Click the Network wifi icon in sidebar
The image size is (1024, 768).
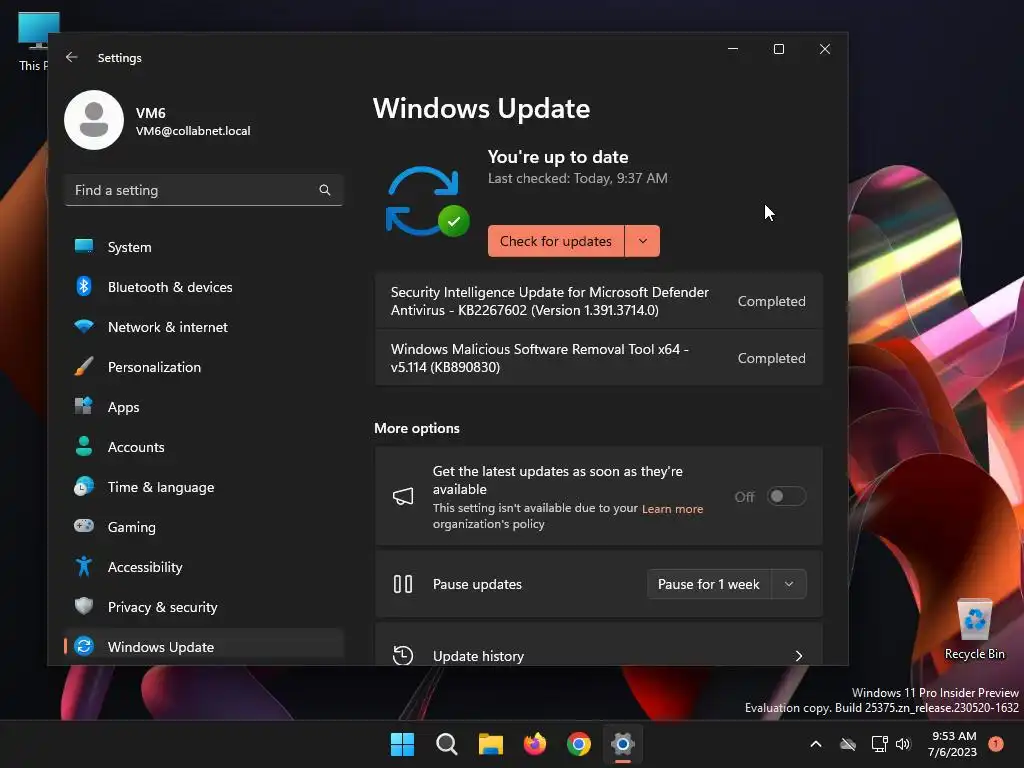84,326
